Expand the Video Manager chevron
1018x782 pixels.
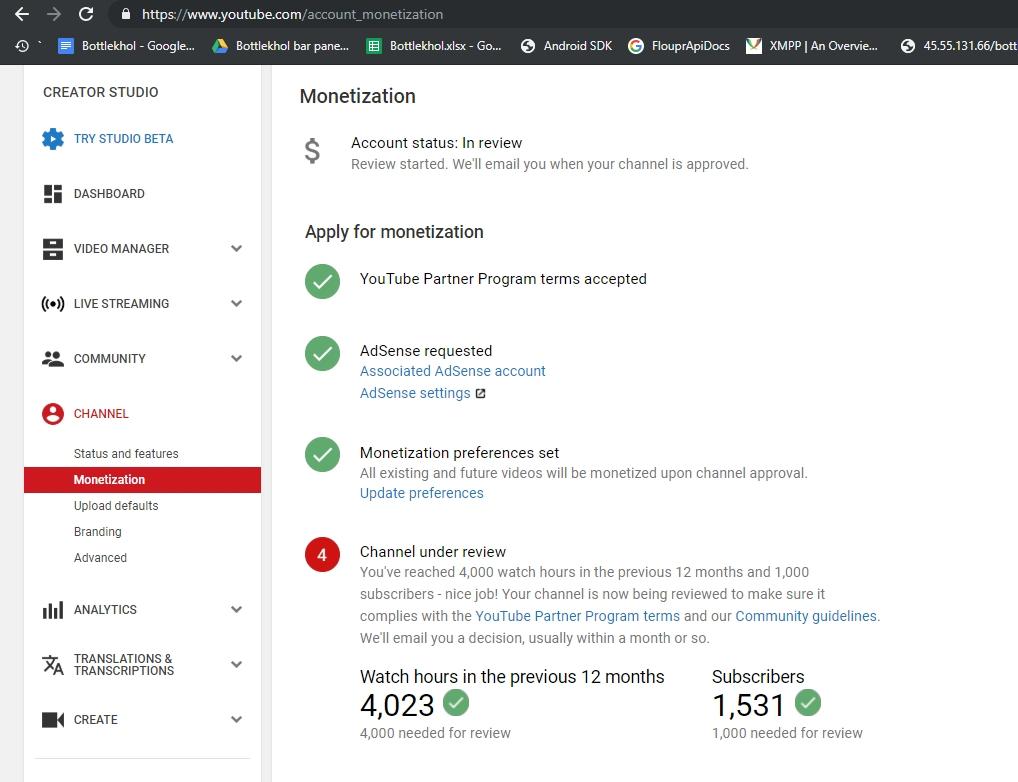pyautogui.click(x=236, y=249)
